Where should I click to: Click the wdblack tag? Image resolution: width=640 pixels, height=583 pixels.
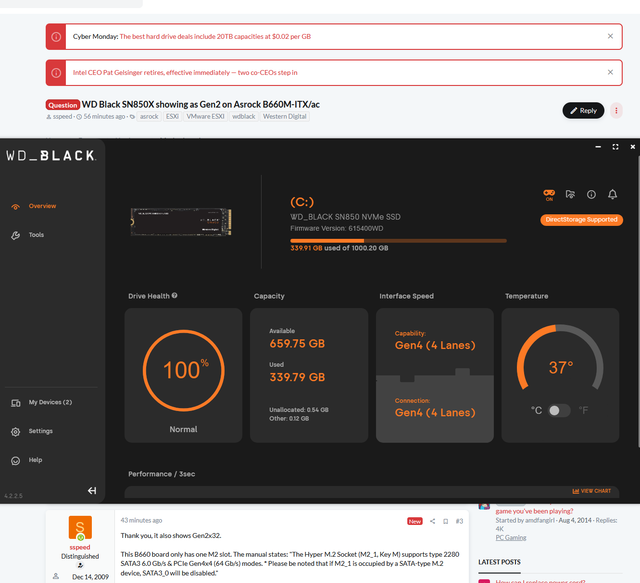click(244, 116)
